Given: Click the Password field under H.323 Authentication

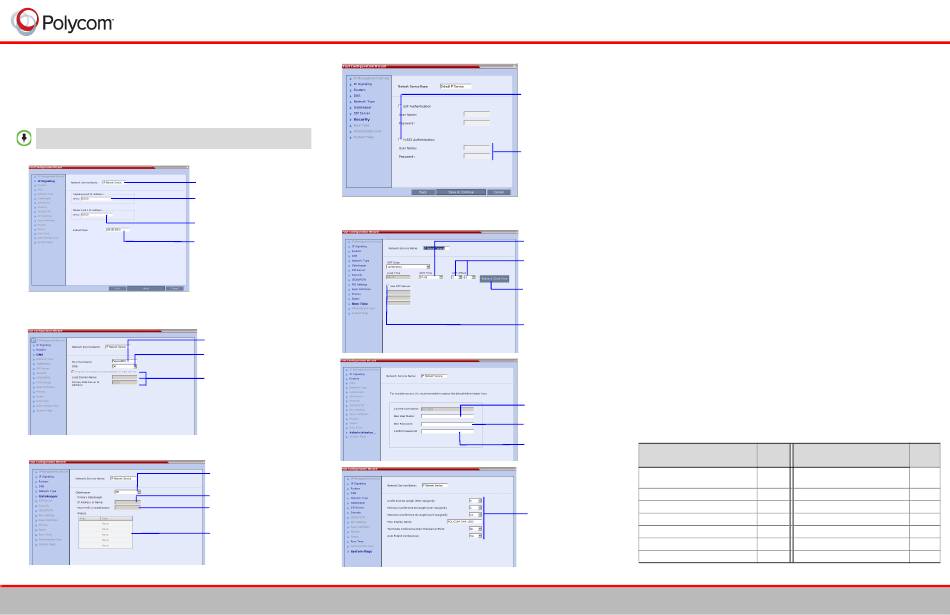Looking at the screenshot, I should pyautogui.click(x=477, y=156).
